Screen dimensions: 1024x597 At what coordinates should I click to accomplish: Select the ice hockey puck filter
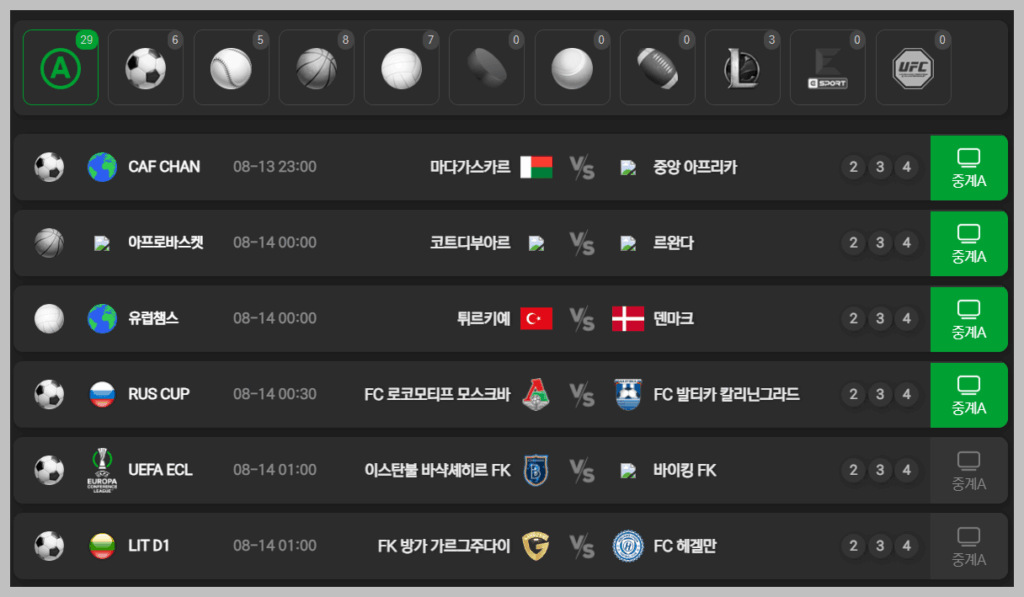pos(487,68)
